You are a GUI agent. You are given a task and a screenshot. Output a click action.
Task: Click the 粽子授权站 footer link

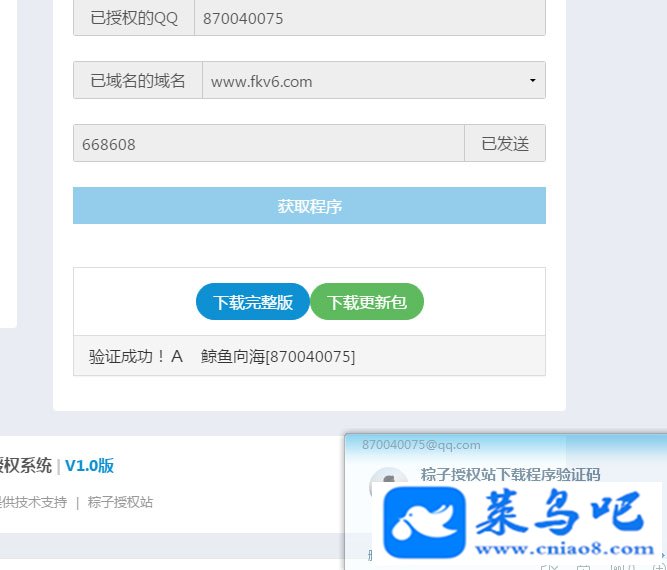point(120,502)
